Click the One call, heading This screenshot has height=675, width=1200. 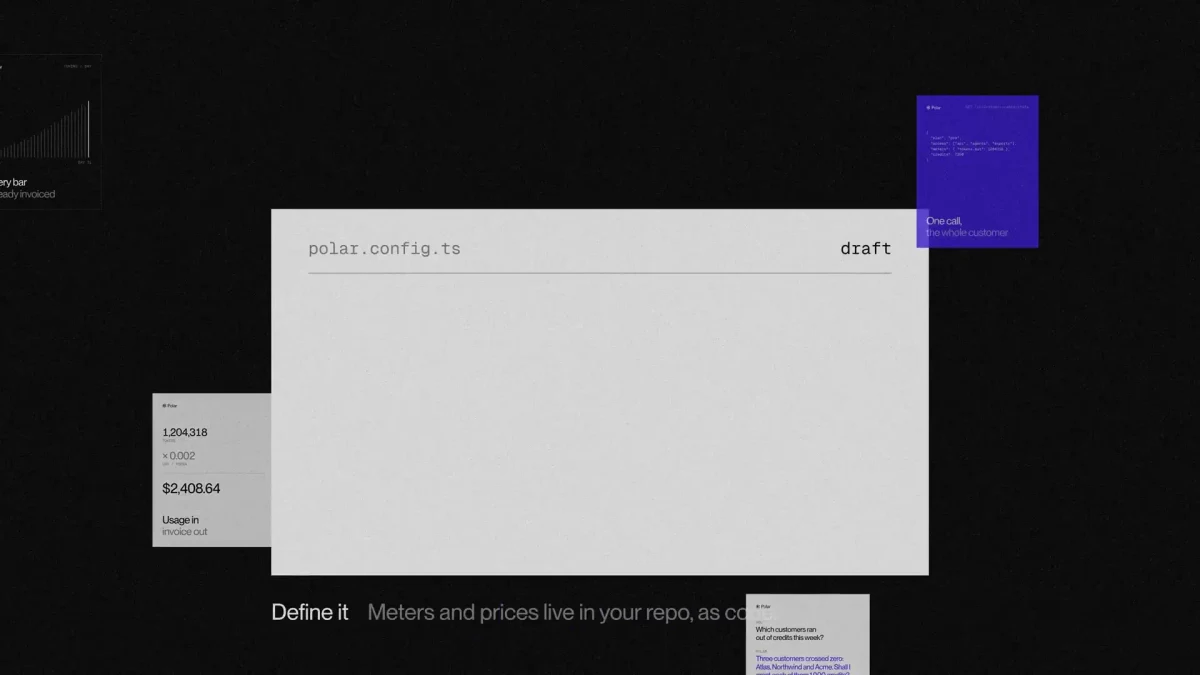point(944,221)
